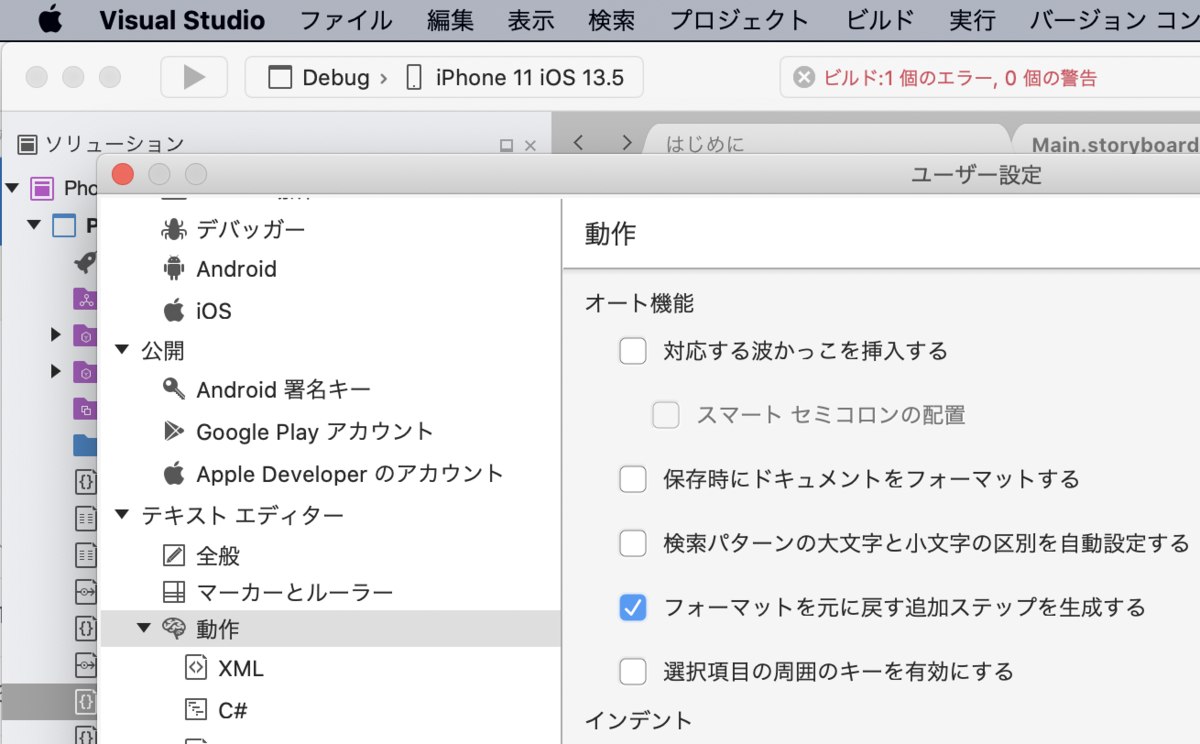This screenshot has width=1200, height=744.
Task: Click the Apple icon beside iOS
Action: point(174,310)
